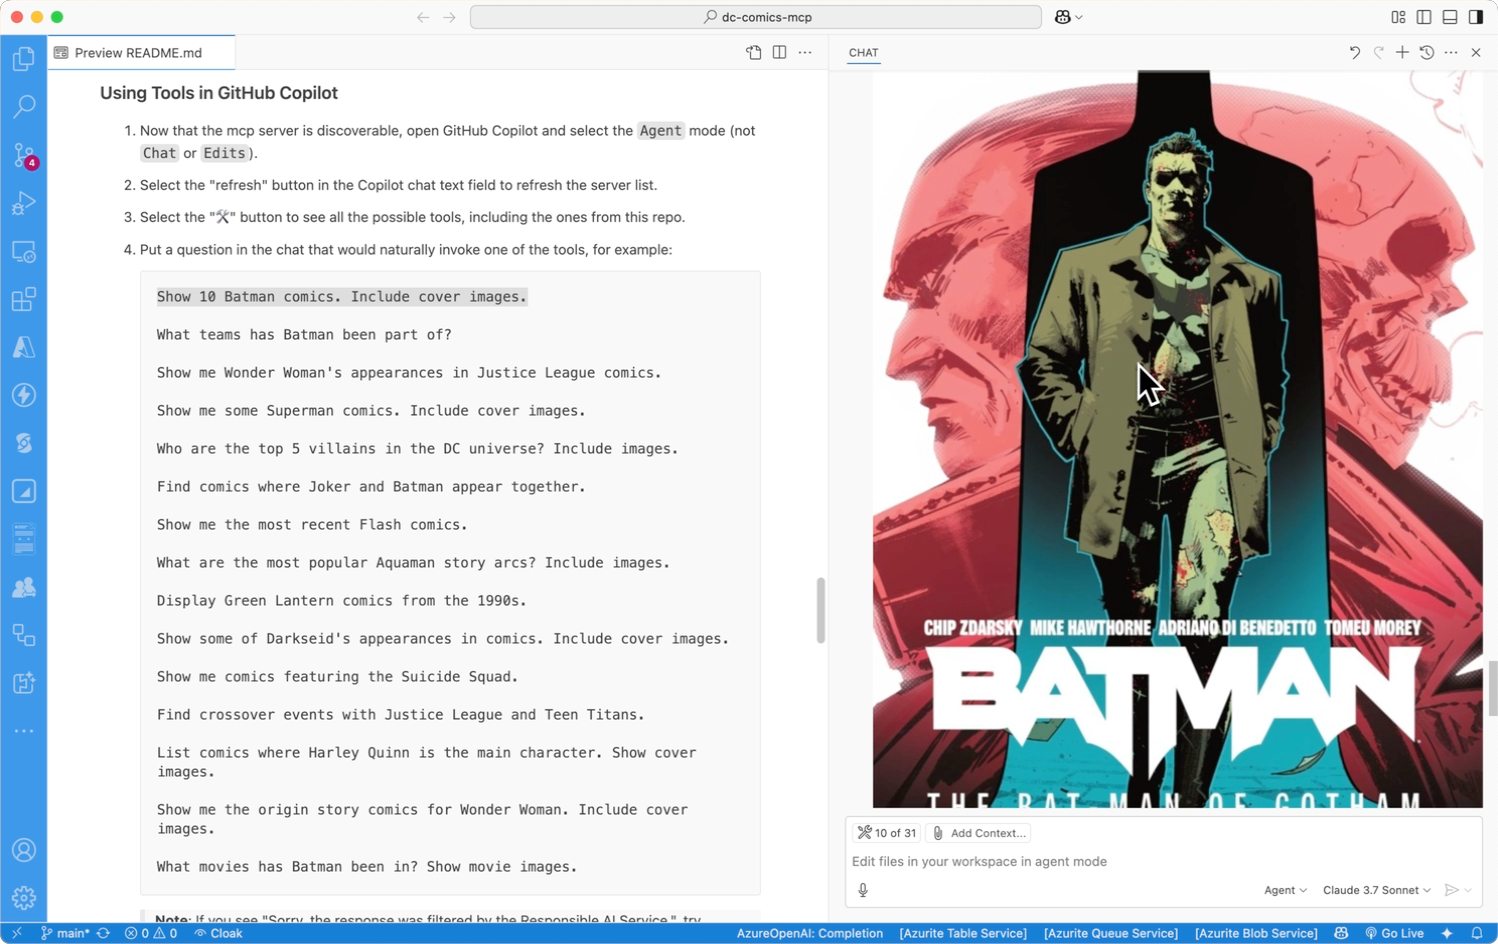Click 'What teams has Batman been part of?' line
Viewport: 1498px width, 944px height.
click(x=304, y=335)
